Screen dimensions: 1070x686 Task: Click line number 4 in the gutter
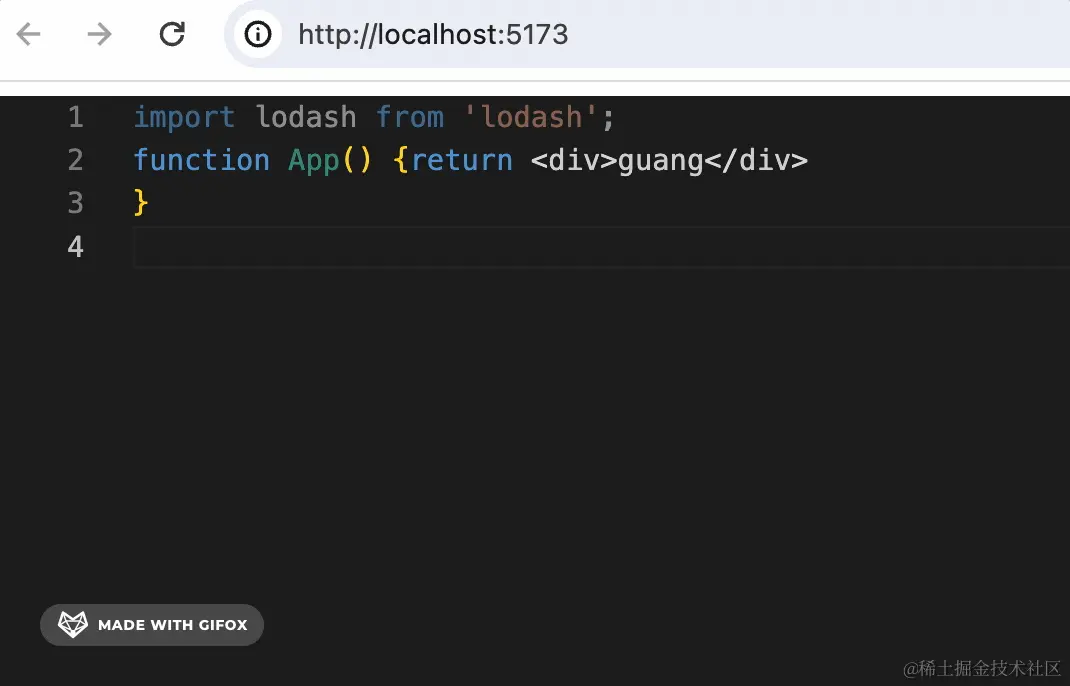(x=76, y=246)
